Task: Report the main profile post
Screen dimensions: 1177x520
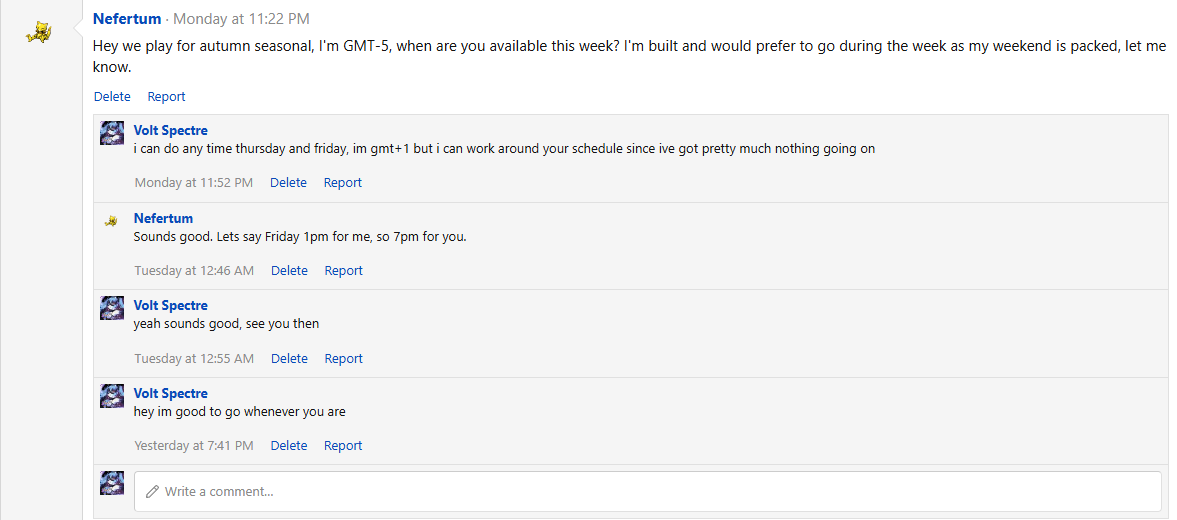Action: [x=166, y=97]
